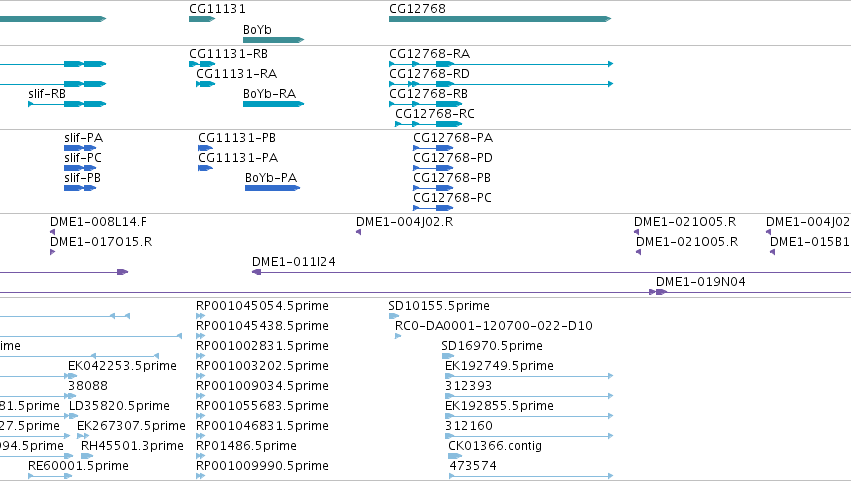This screenshot has width=851, height=481.
Task: Choose the CG12768-RA transcript label
Action: coord(429,54)
